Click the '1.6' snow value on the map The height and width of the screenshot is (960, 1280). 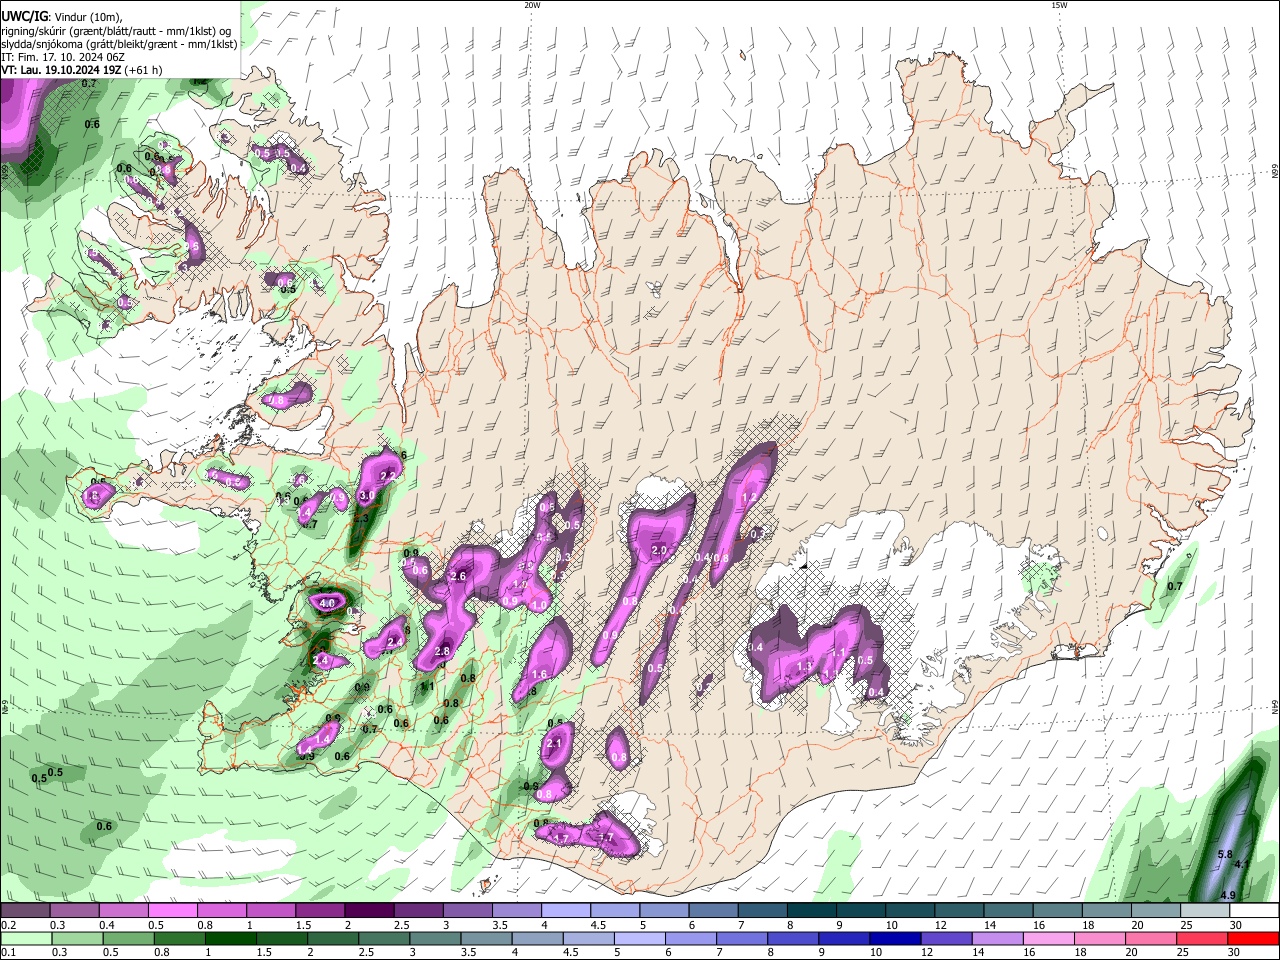pyautogui.click(x=540, y=675)
